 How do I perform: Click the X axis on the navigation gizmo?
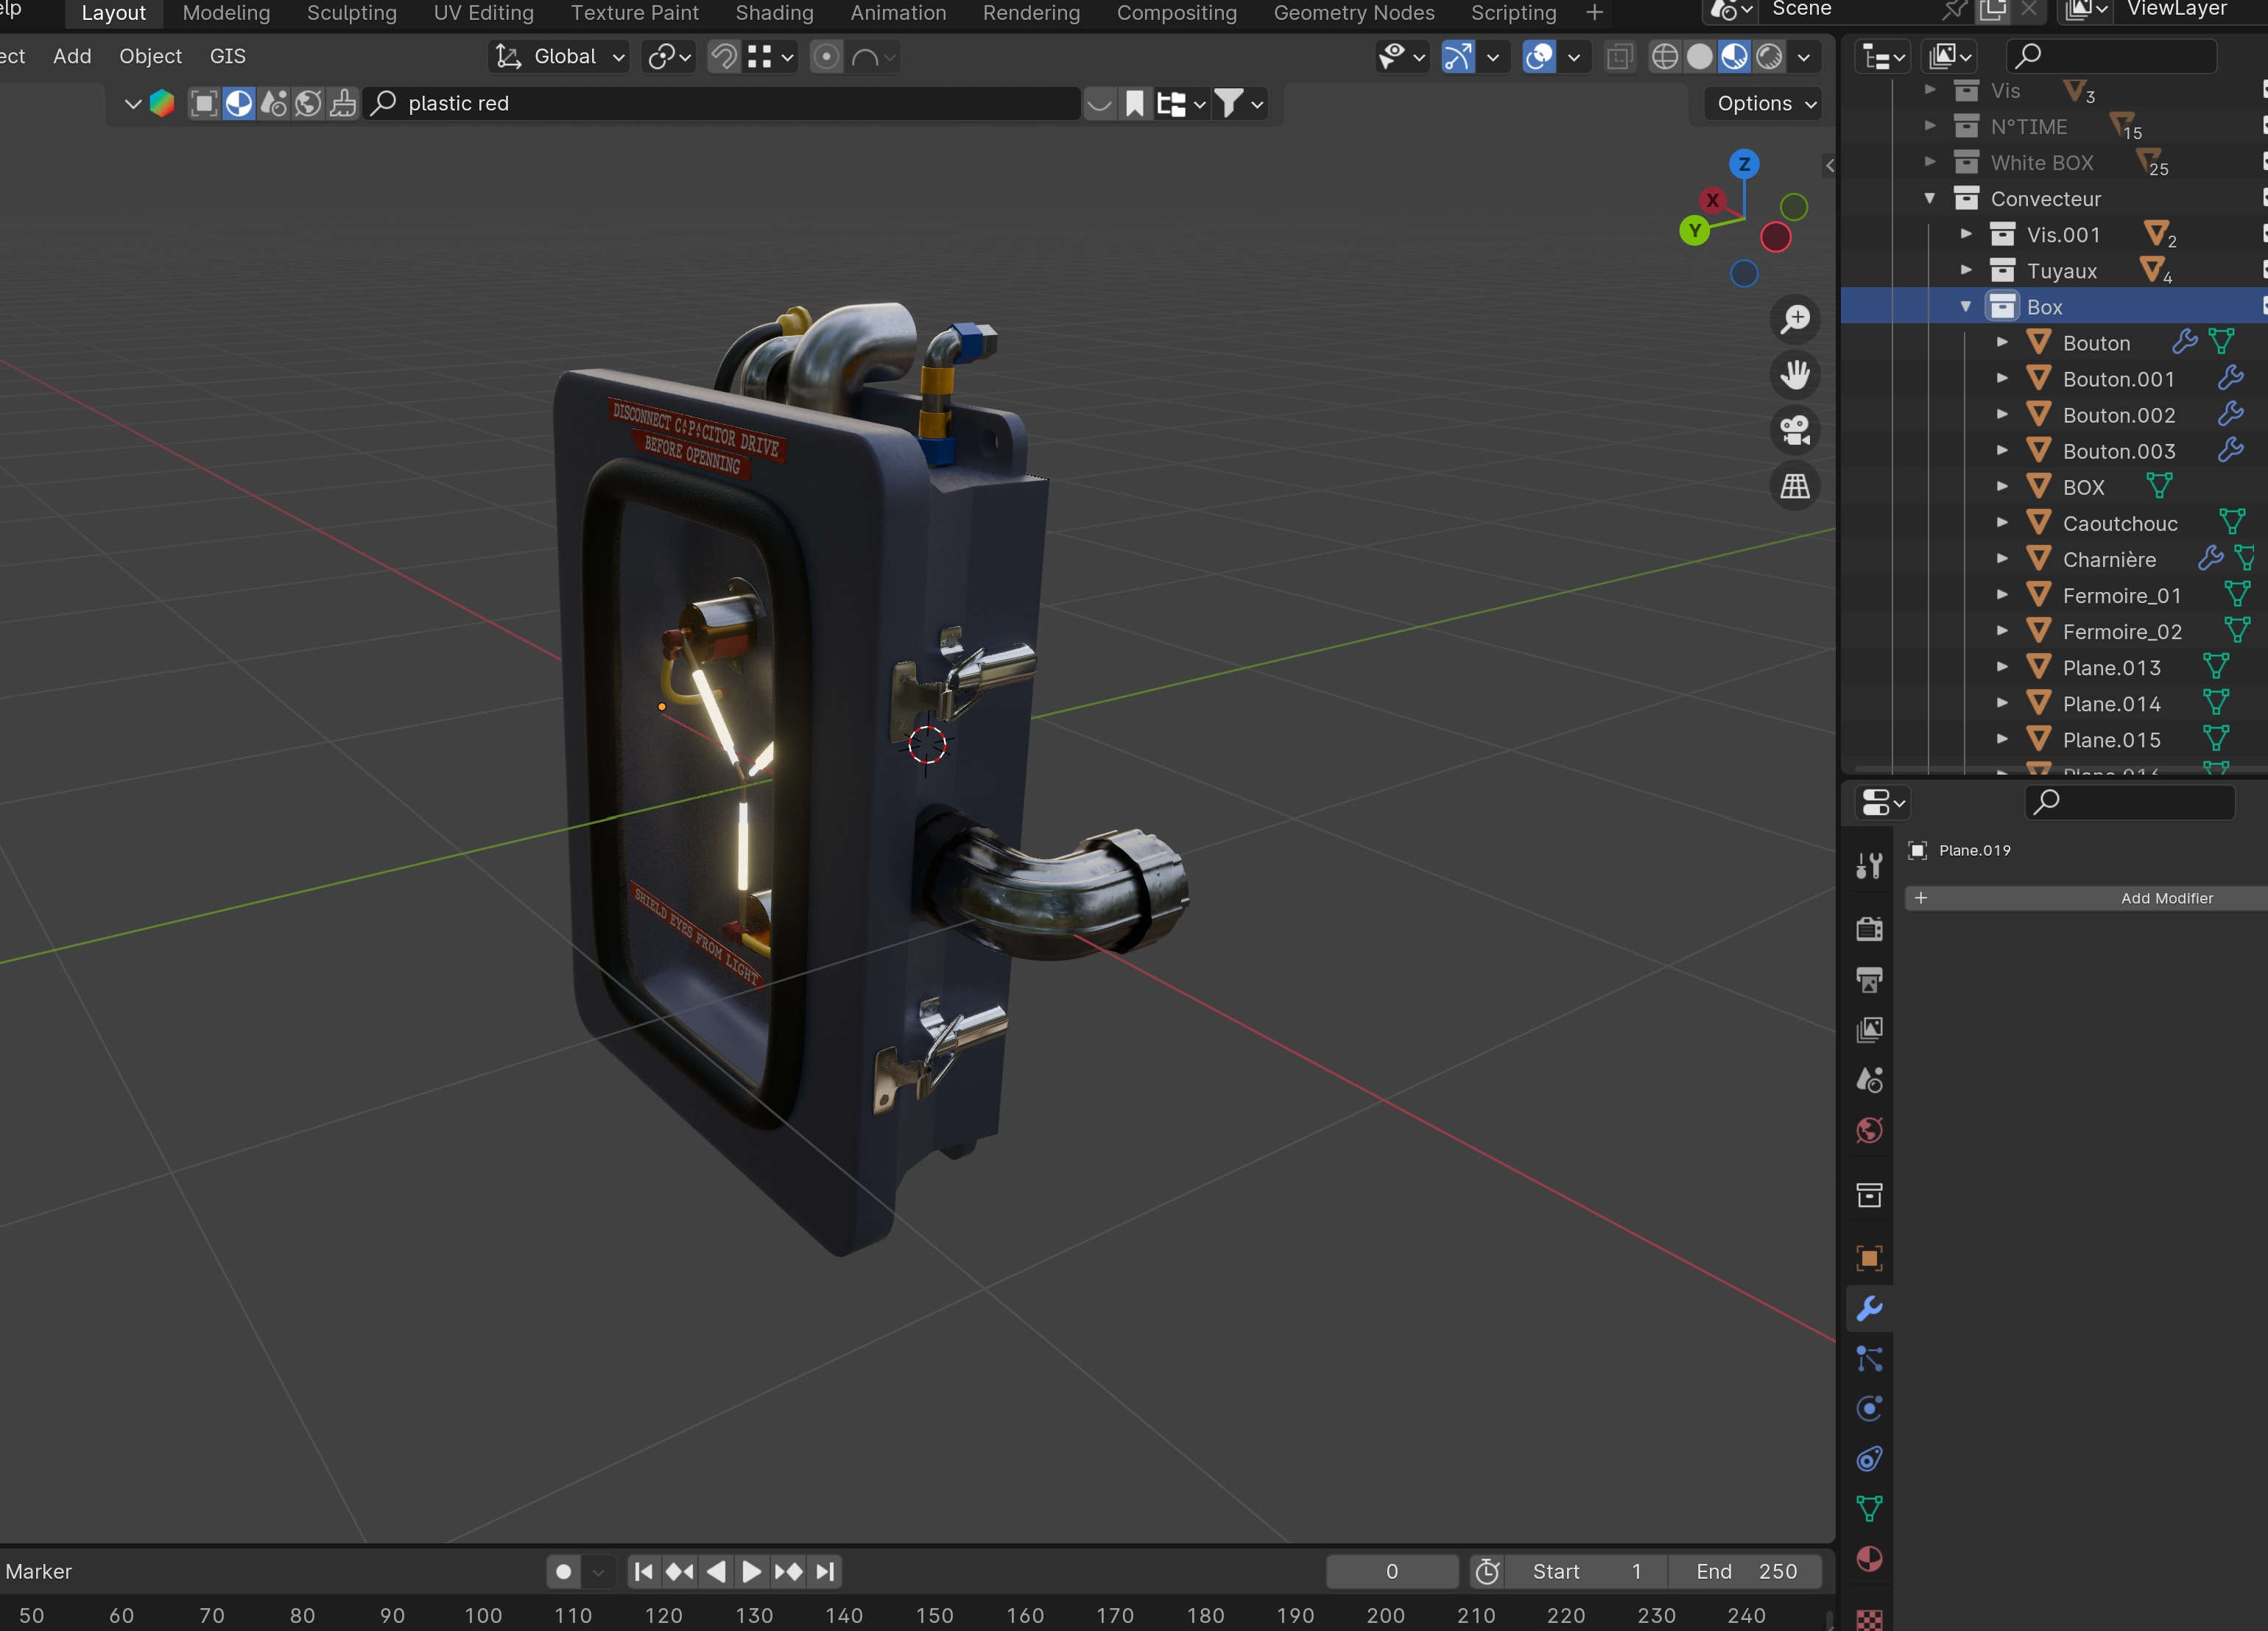[x=1713, y=200]
